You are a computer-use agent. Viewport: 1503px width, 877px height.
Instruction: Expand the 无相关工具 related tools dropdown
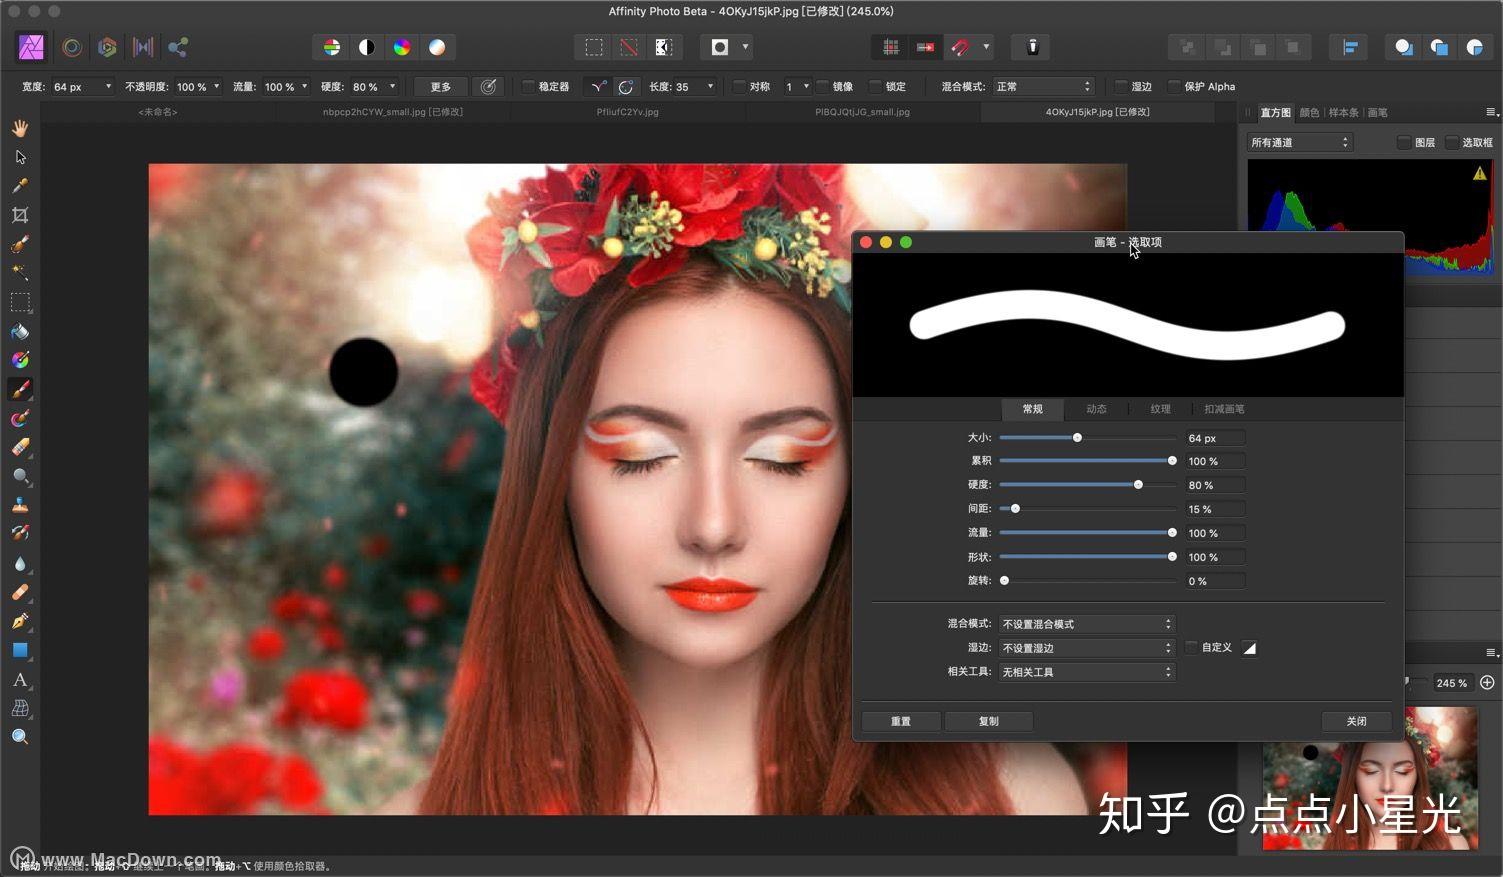[1086, 671]
